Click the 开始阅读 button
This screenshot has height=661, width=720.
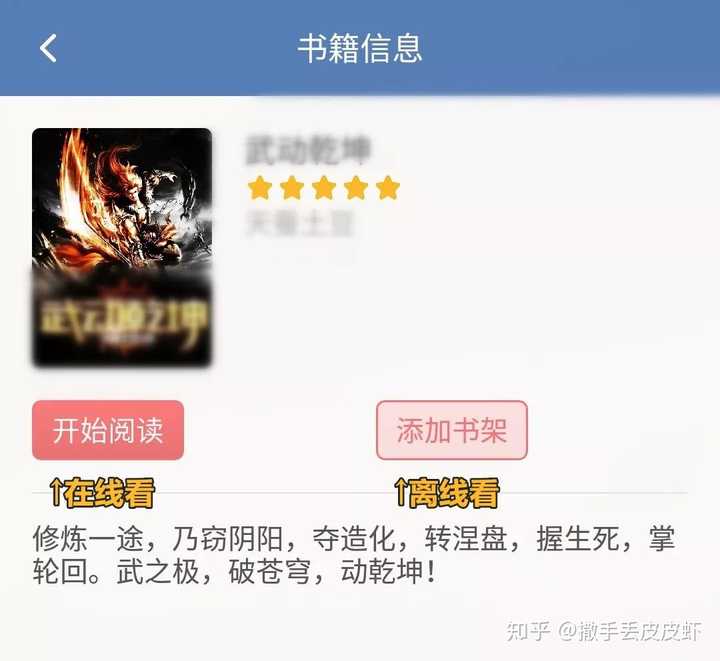[x=108, y=430]
